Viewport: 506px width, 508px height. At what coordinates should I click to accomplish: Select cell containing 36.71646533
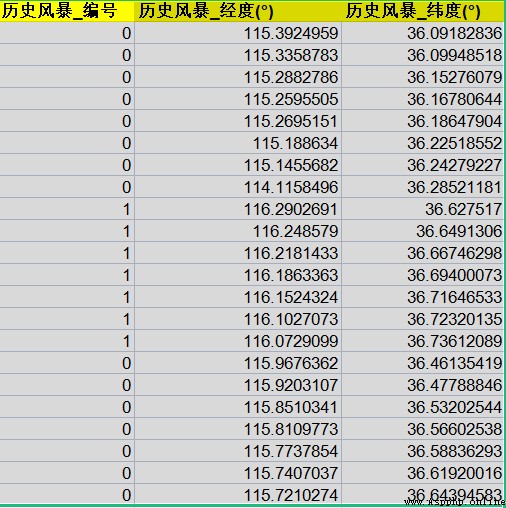point(423,297)
